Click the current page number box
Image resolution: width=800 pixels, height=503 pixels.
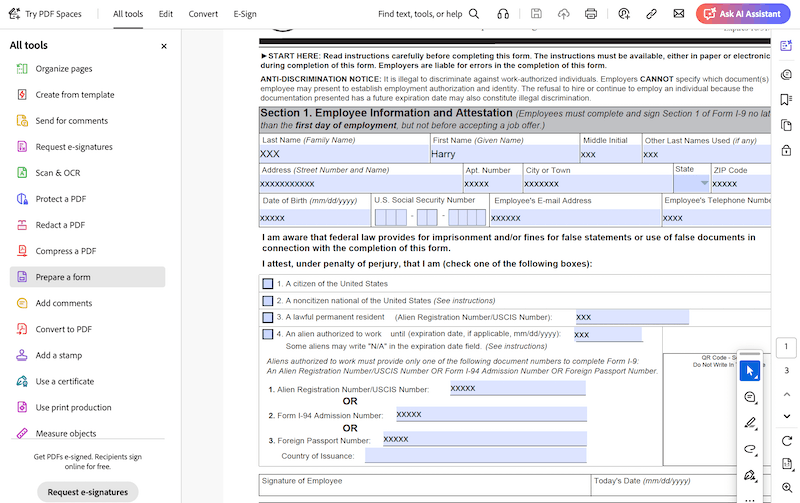pos(786,347)
